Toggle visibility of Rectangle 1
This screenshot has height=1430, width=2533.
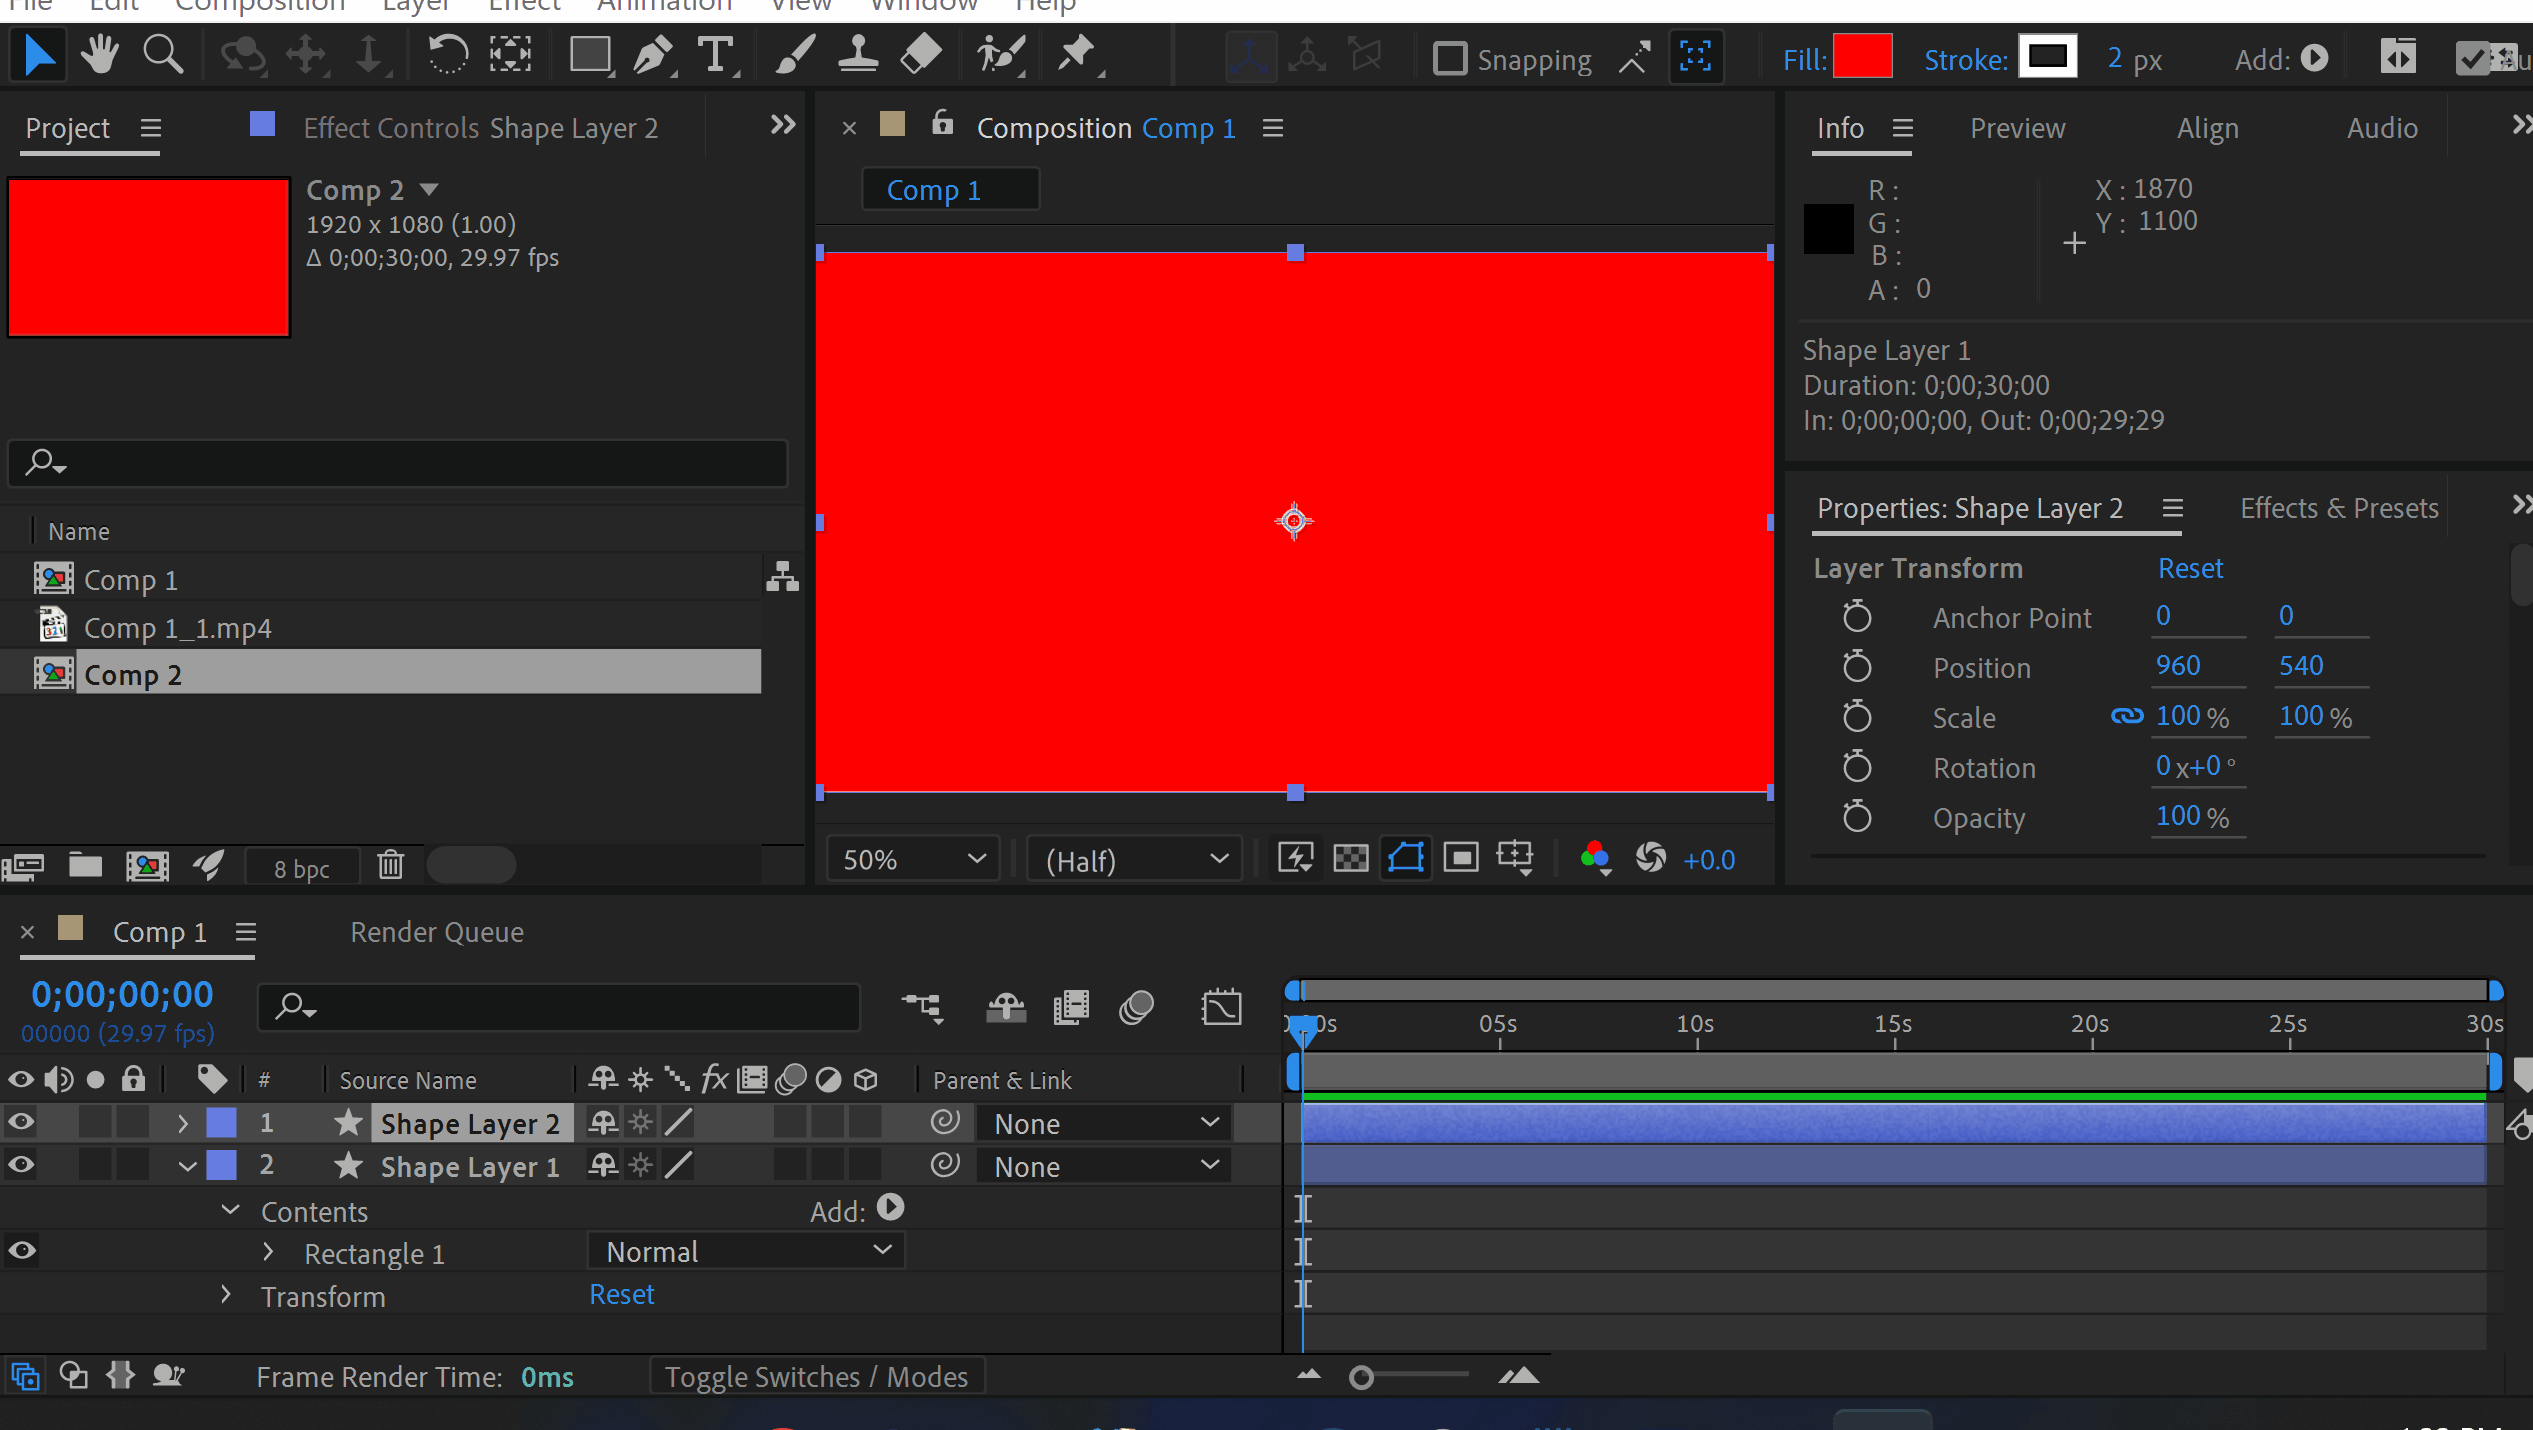click(x=21, y=1251)
